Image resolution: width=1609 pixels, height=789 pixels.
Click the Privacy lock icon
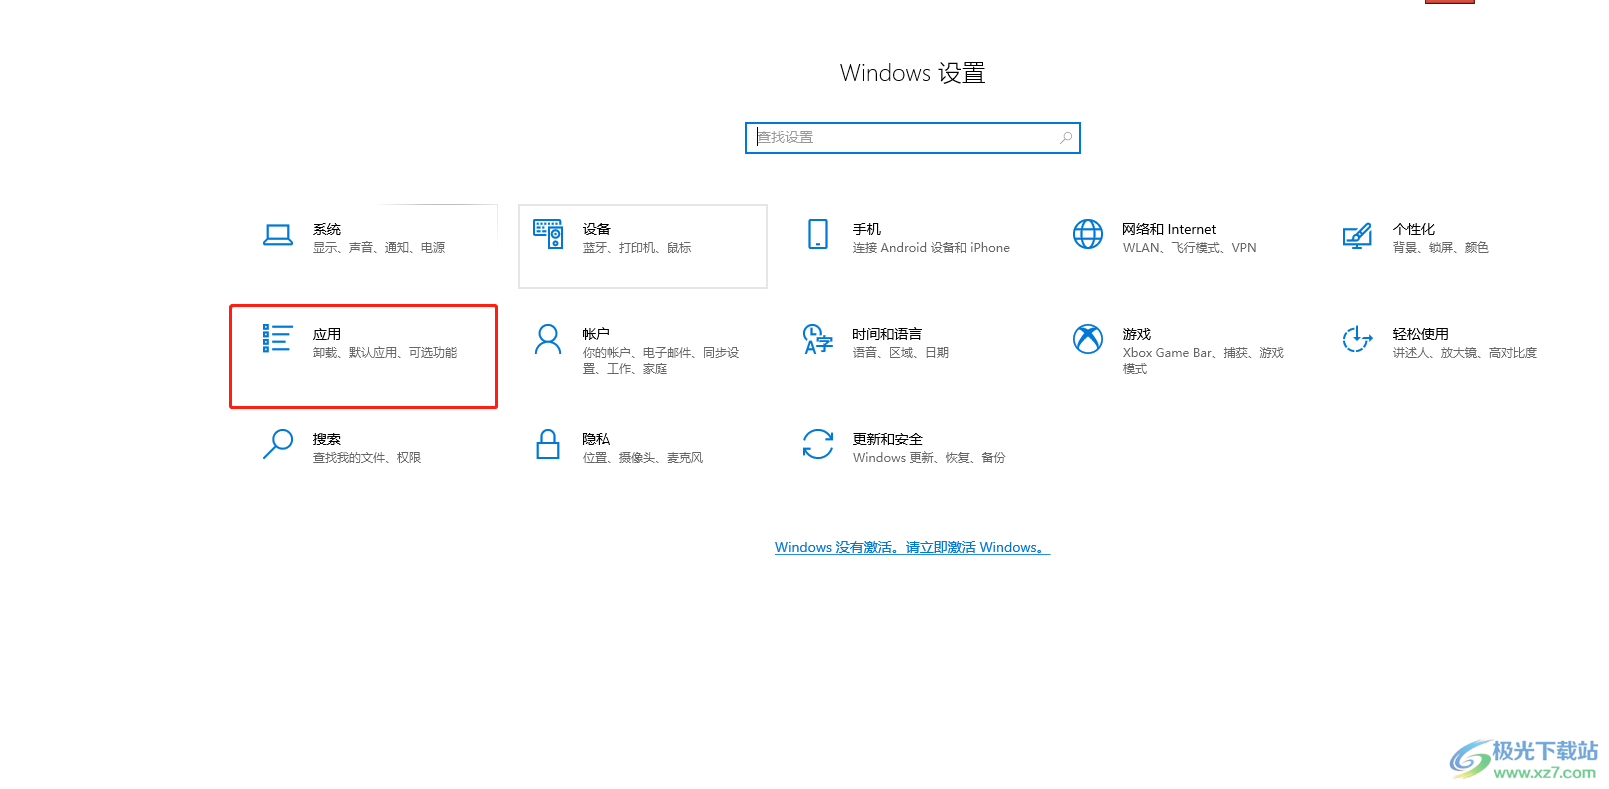(548, 444)
